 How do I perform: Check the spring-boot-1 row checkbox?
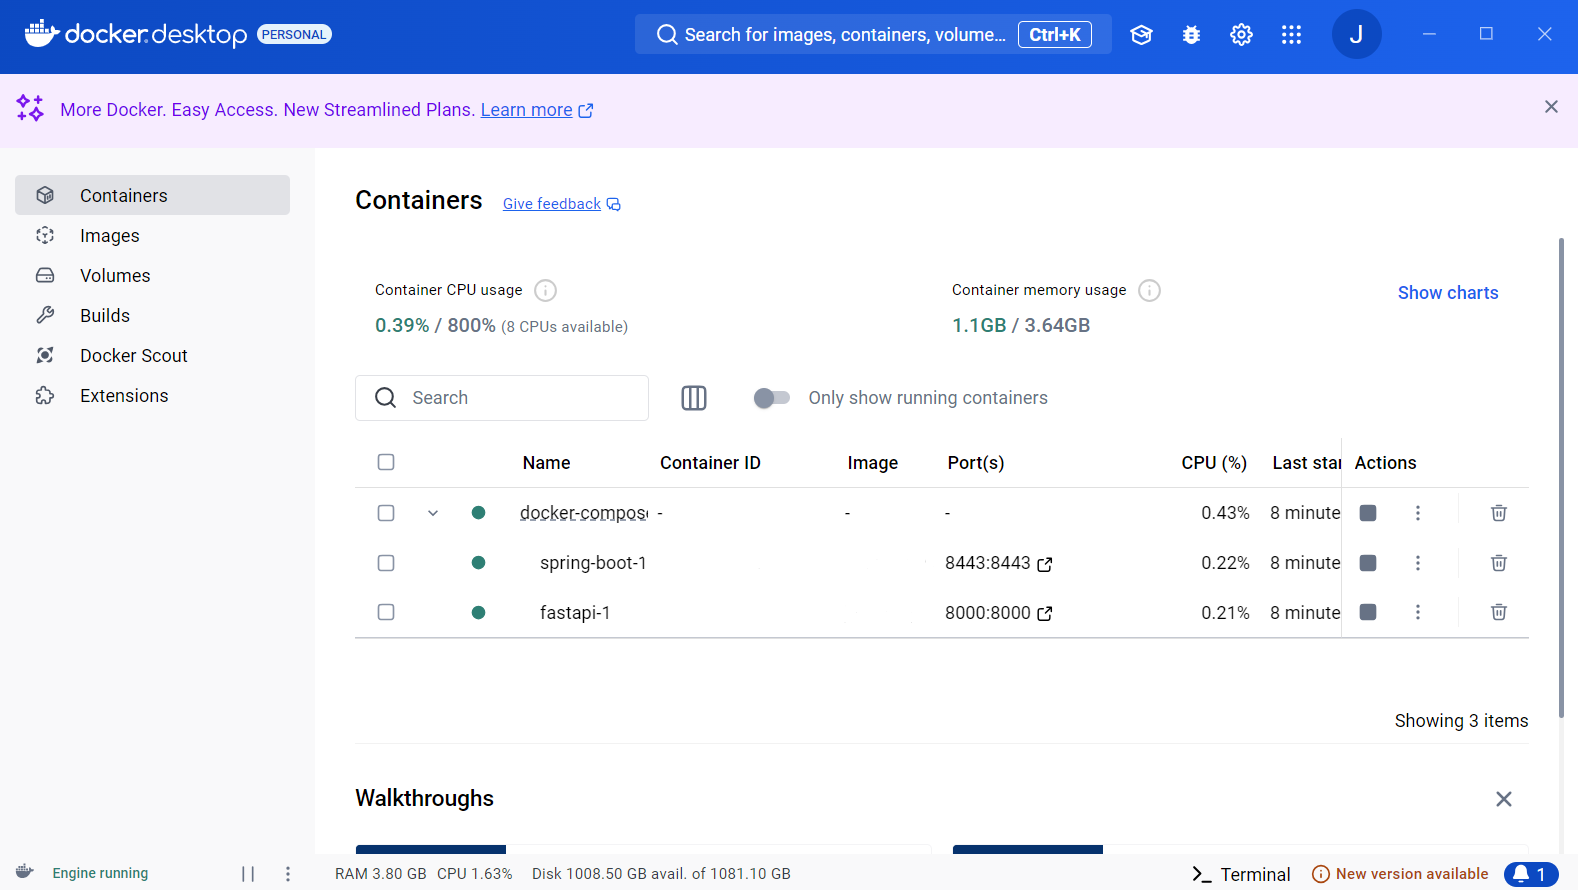tap(386, 563)
